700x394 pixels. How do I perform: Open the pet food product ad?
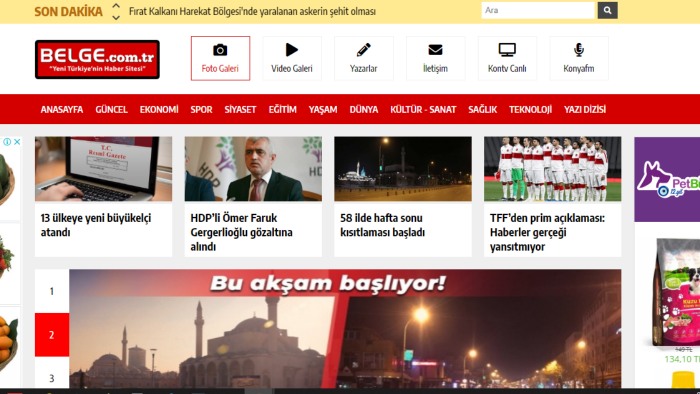[x=676, y=292]
